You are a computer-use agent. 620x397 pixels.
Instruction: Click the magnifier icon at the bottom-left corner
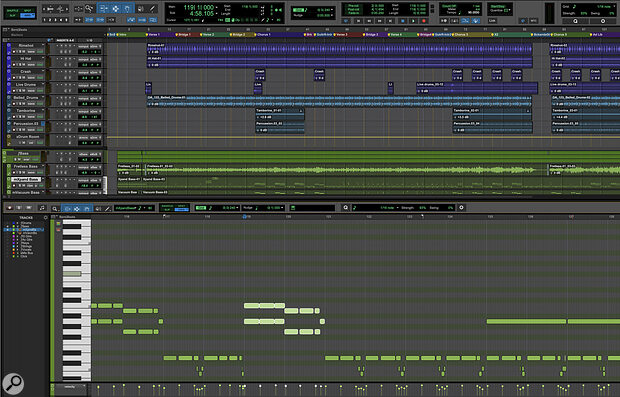coord(13,383)
